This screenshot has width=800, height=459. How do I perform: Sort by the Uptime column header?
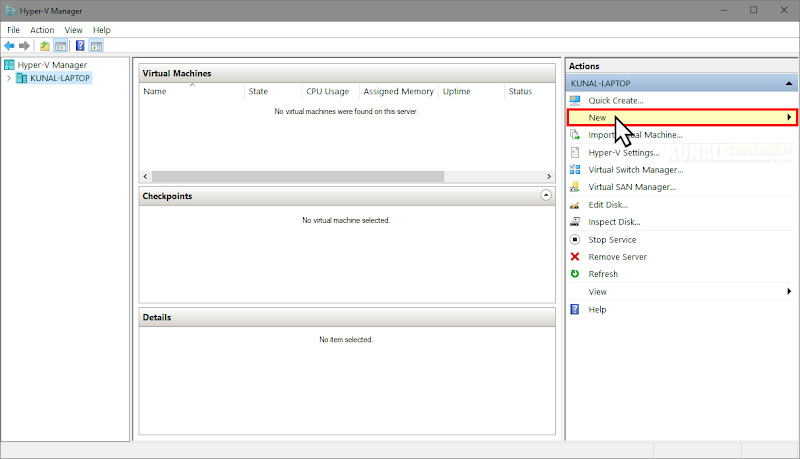471,91
